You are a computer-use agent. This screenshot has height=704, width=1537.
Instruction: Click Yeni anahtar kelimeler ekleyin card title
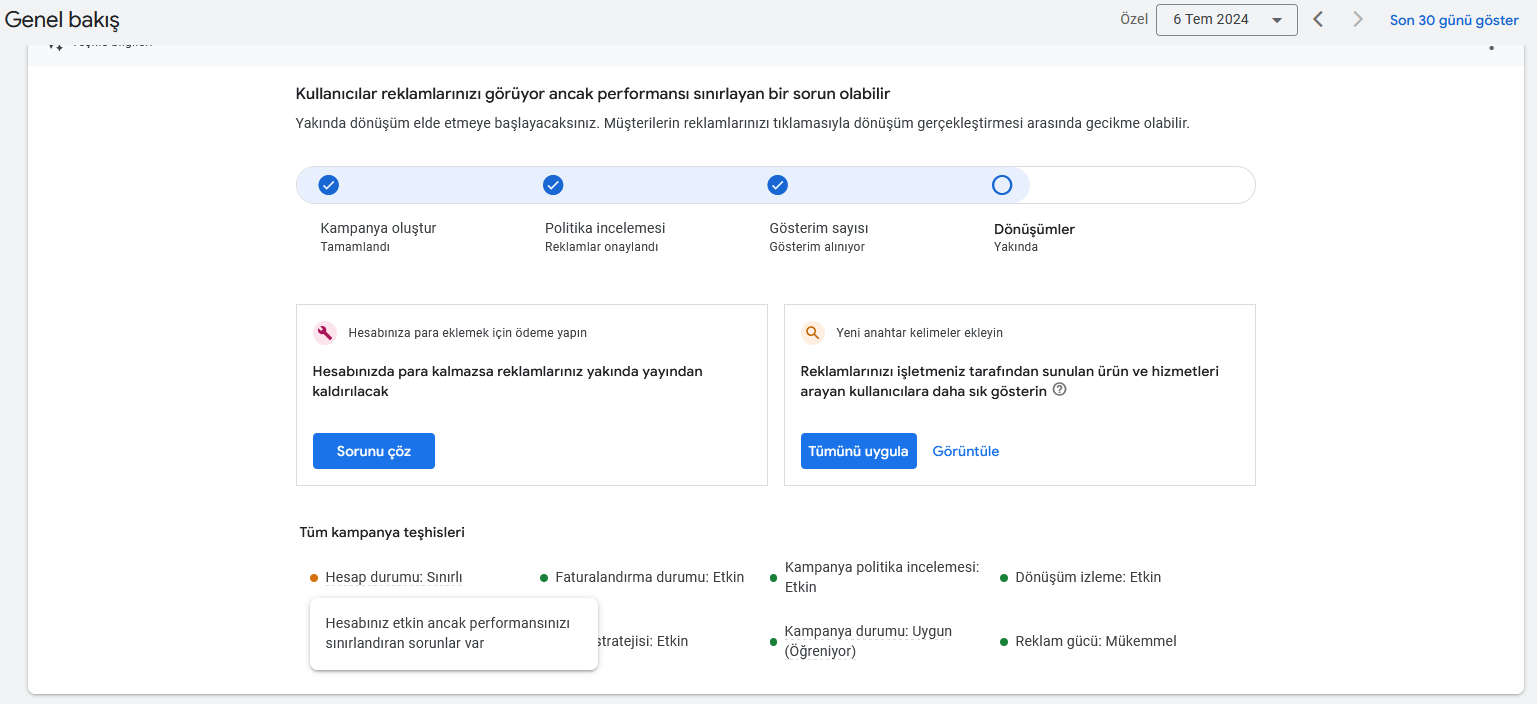coord(919,333)
